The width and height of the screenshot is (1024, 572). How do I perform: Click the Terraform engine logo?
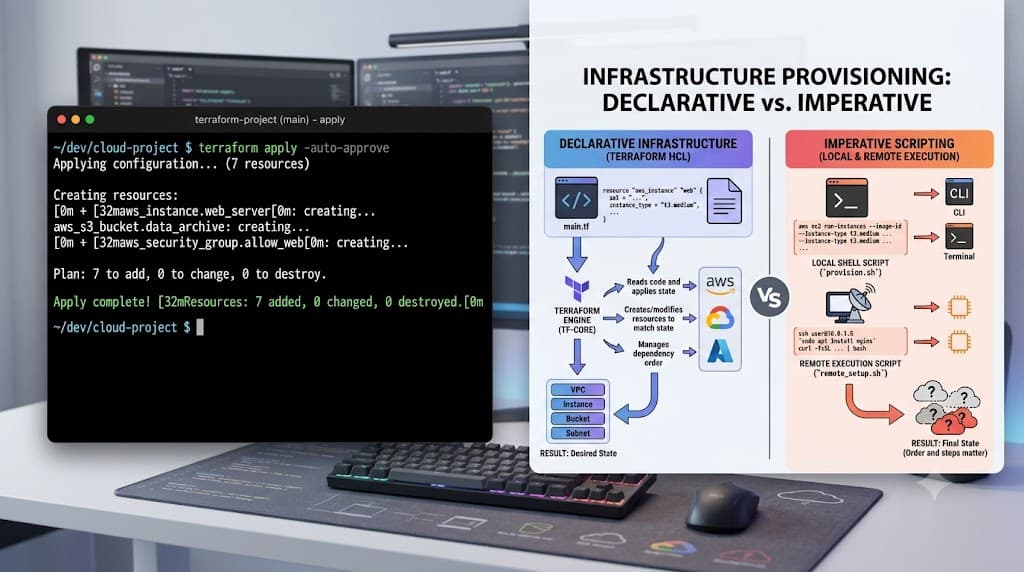tap(577, 288)
